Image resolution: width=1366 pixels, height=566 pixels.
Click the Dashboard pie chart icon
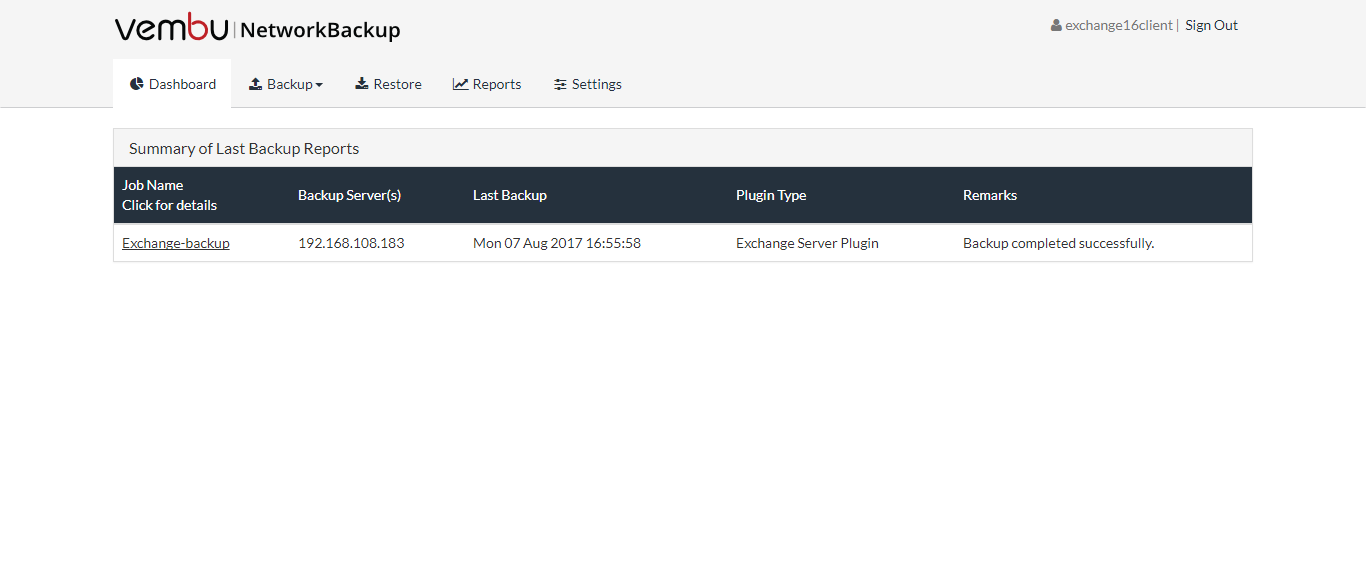[x=137, y=84]
